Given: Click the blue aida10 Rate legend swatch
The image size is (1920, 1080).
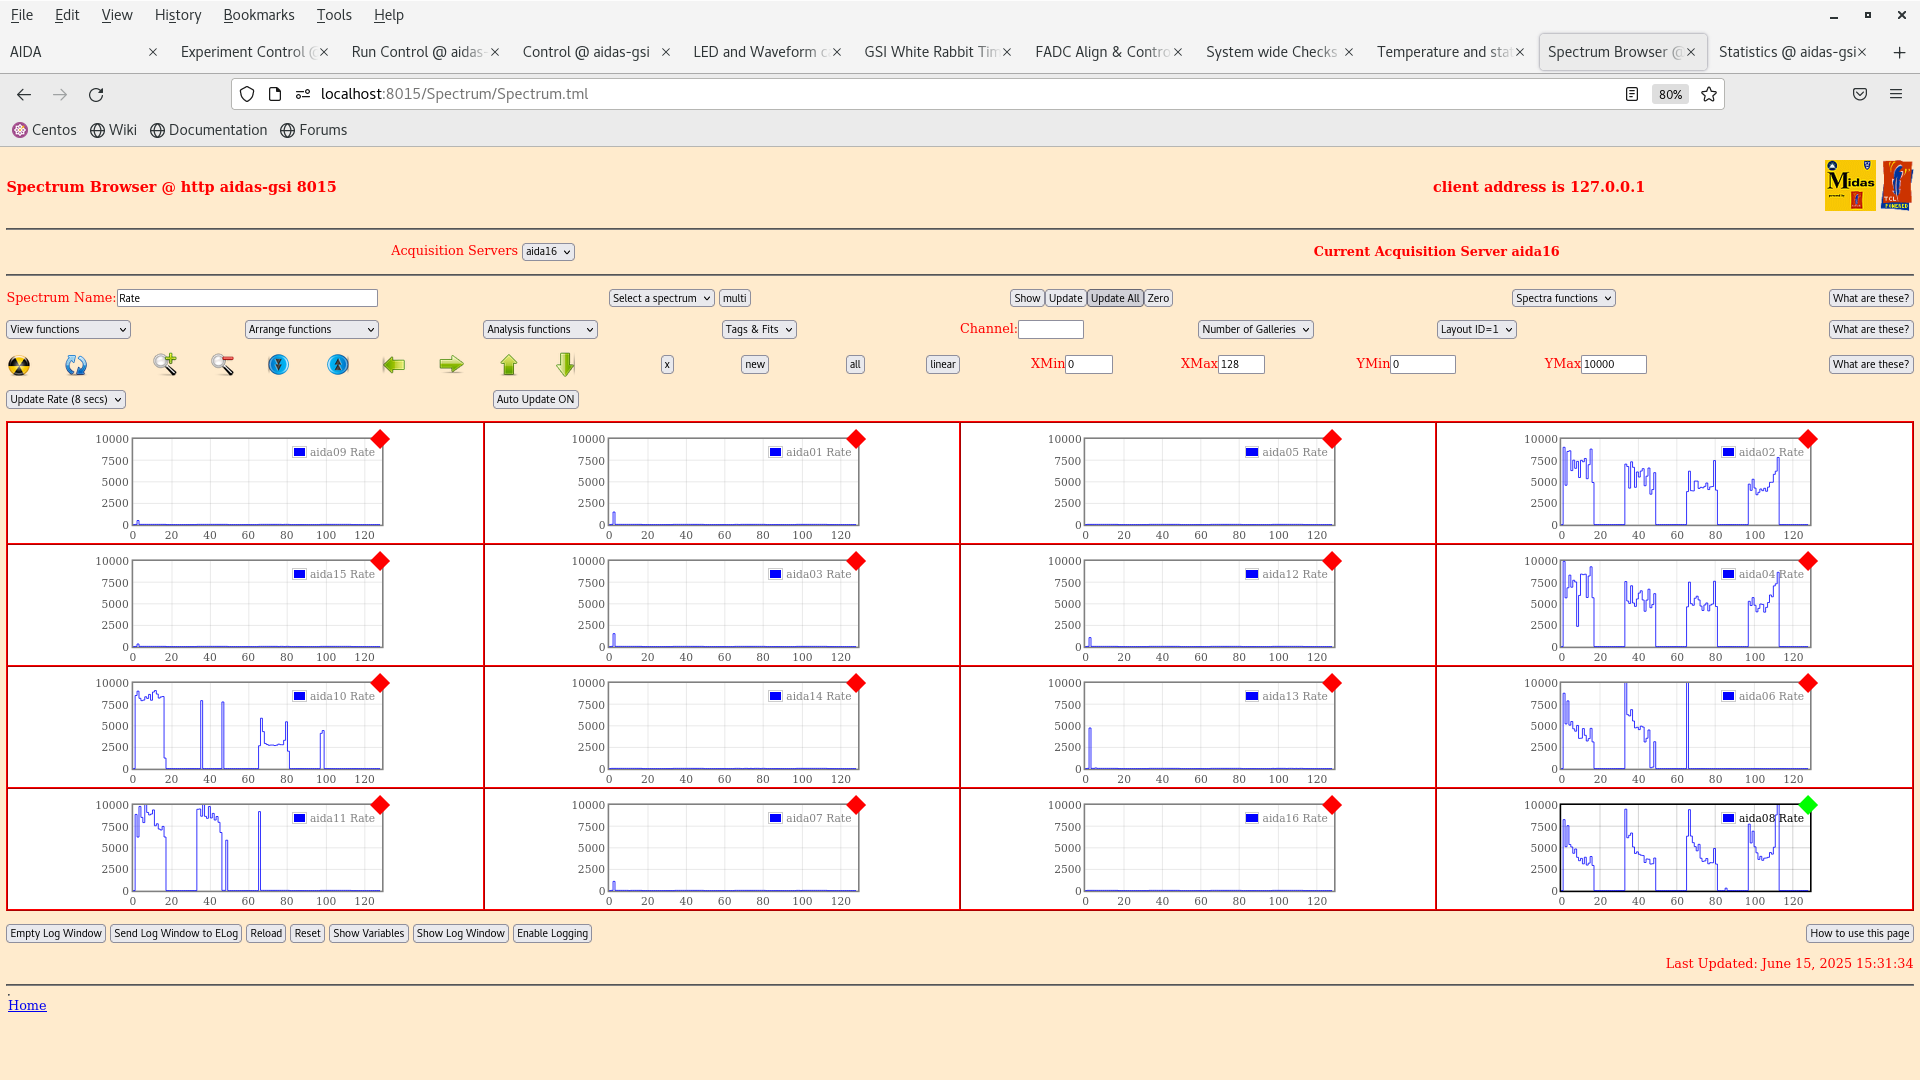Looking at the screenshot, I should click(299, 696).
